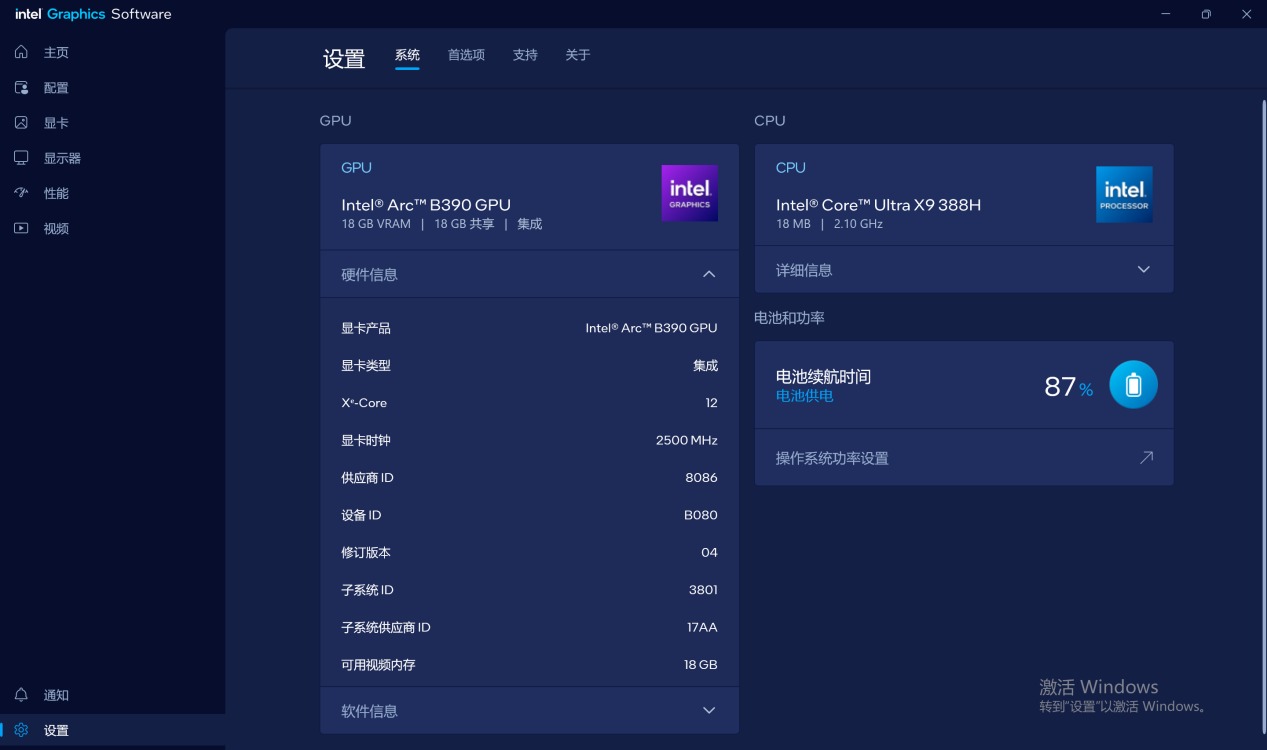Click the 设置 gear icon in sidebar
This screenshot has height=750, width=1267.
[21, 731]
